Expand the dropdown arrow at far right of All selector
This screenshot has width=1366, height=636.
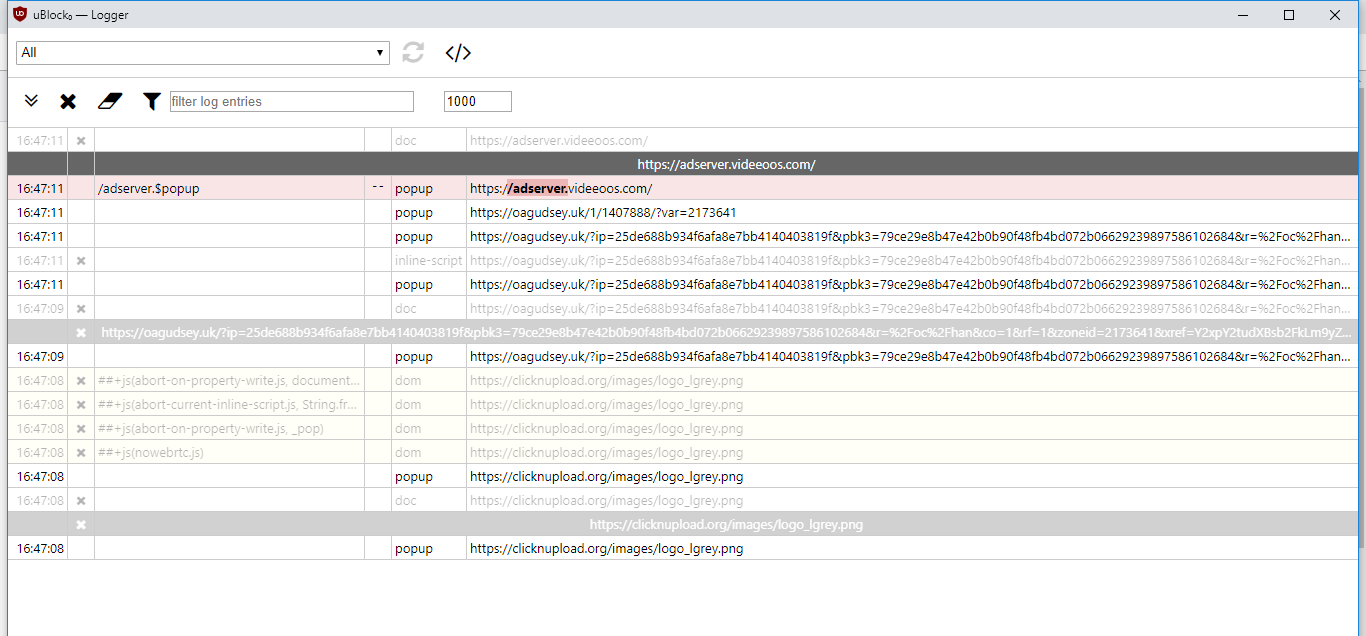click(x=379, y=52)
